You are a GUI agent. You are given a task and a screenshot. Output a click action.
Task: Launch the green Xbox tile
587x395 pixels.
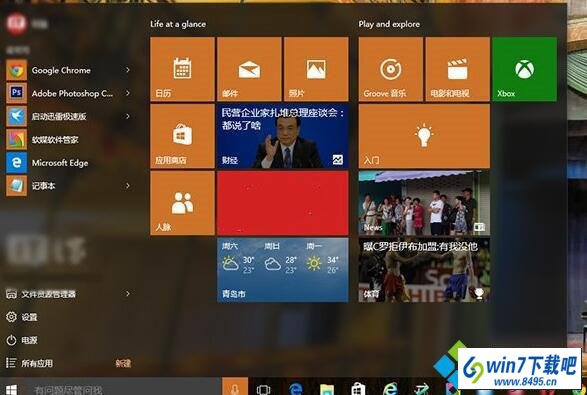pos(524,69)
